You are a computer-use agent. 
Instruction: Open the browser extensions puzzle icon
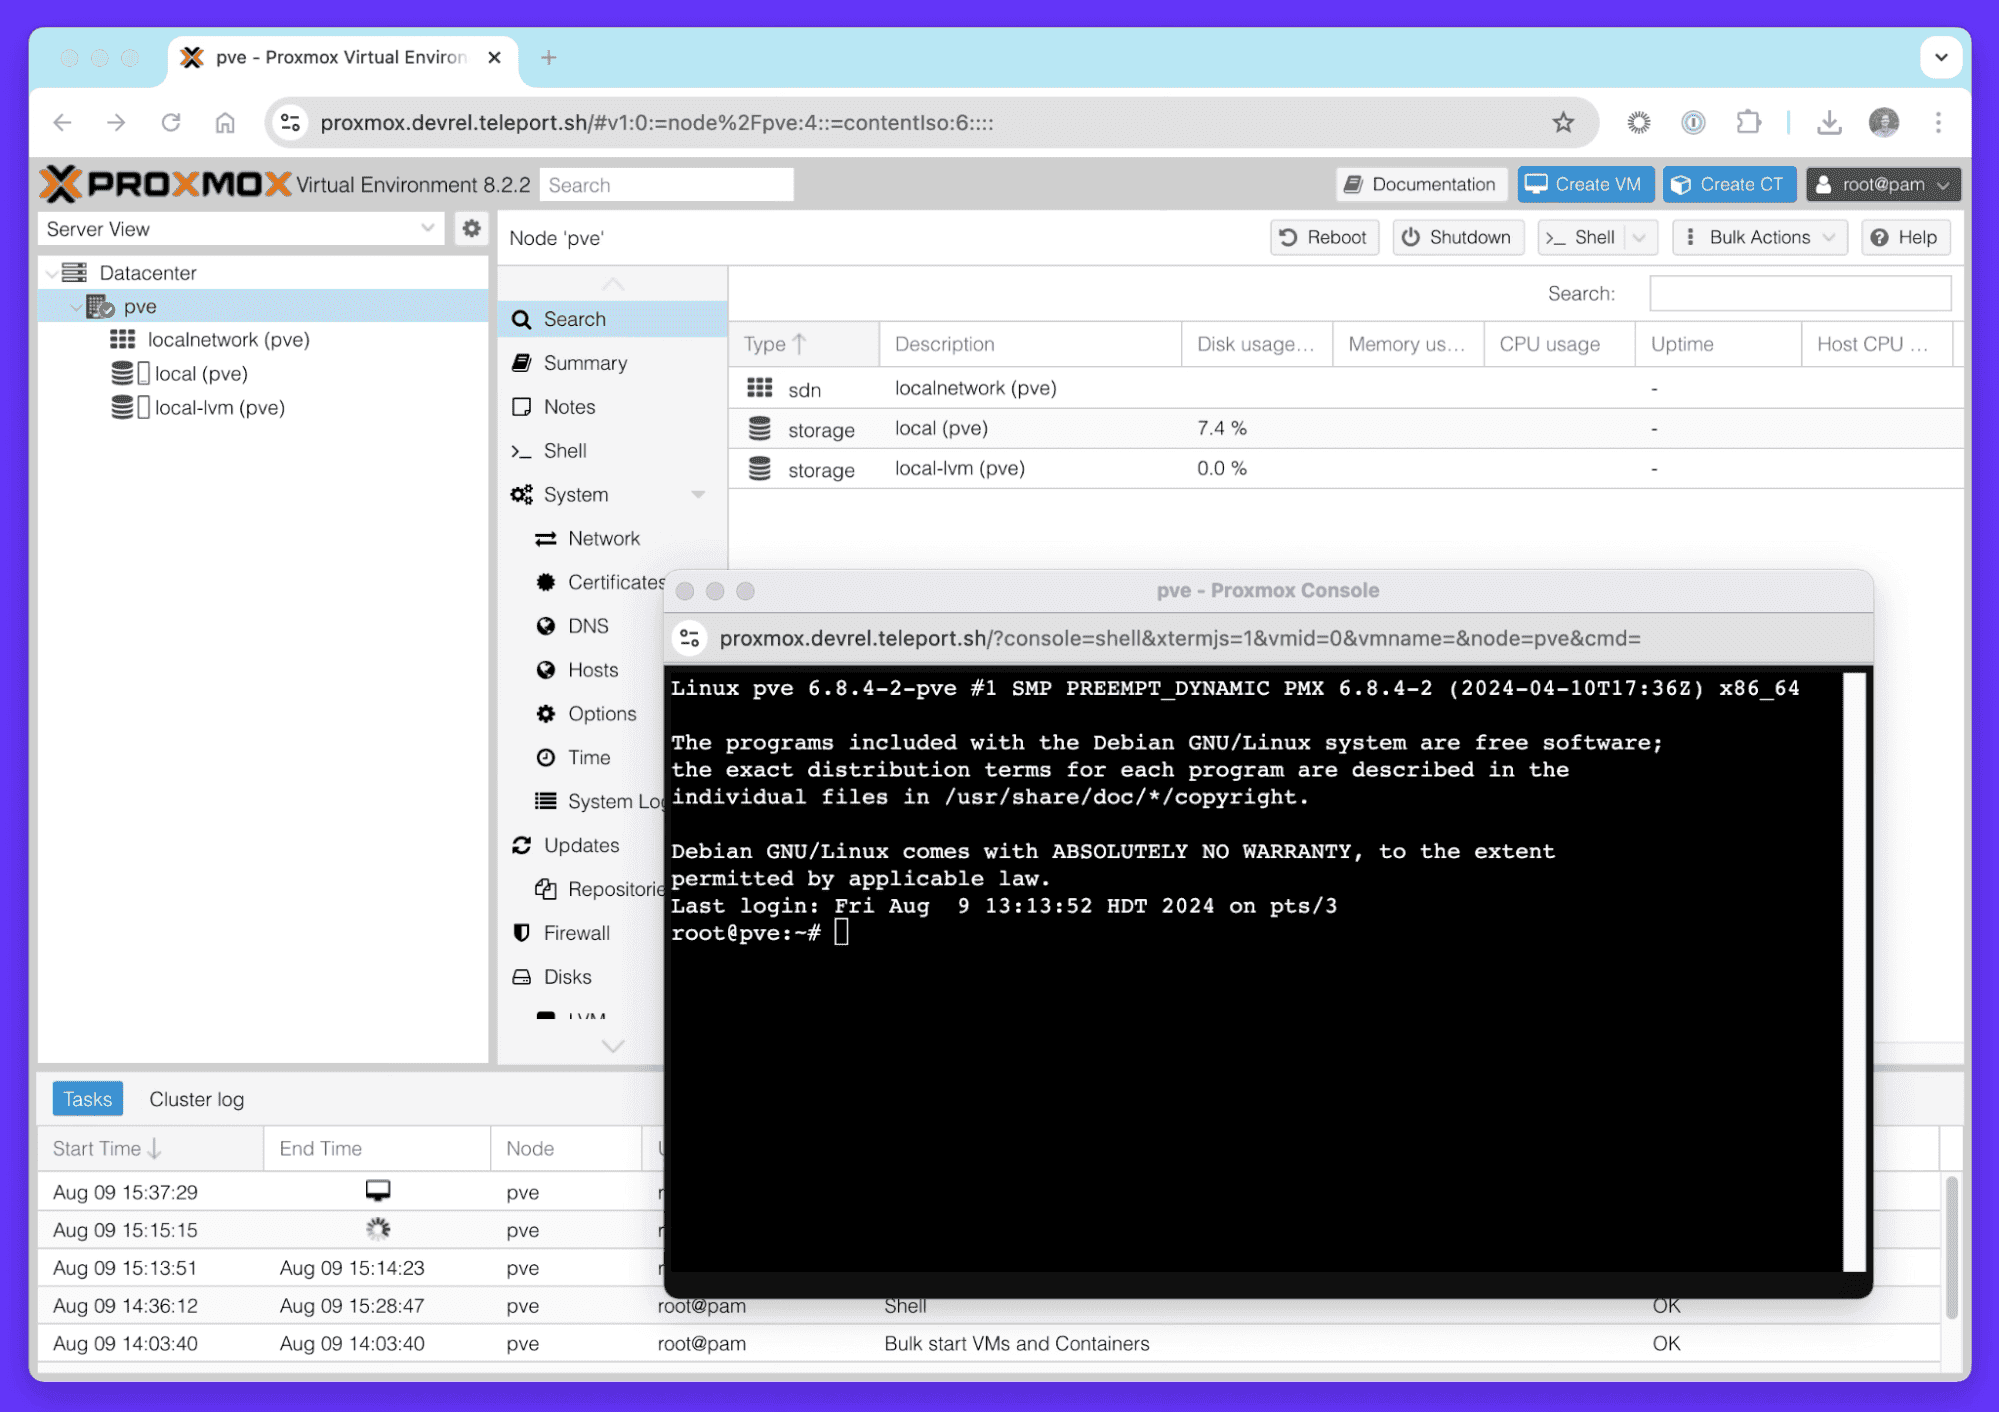[x=1748, y=122]
